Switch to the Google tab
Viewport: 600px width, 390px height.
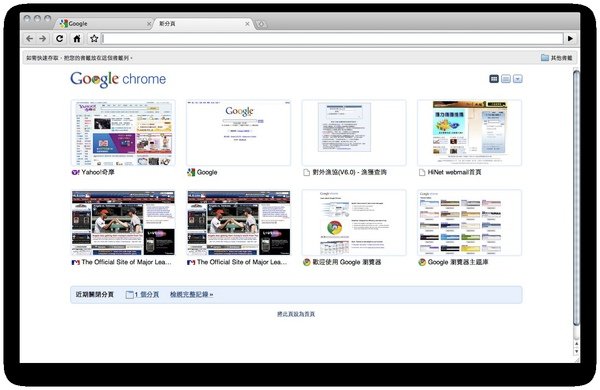[x=104, y=24]
